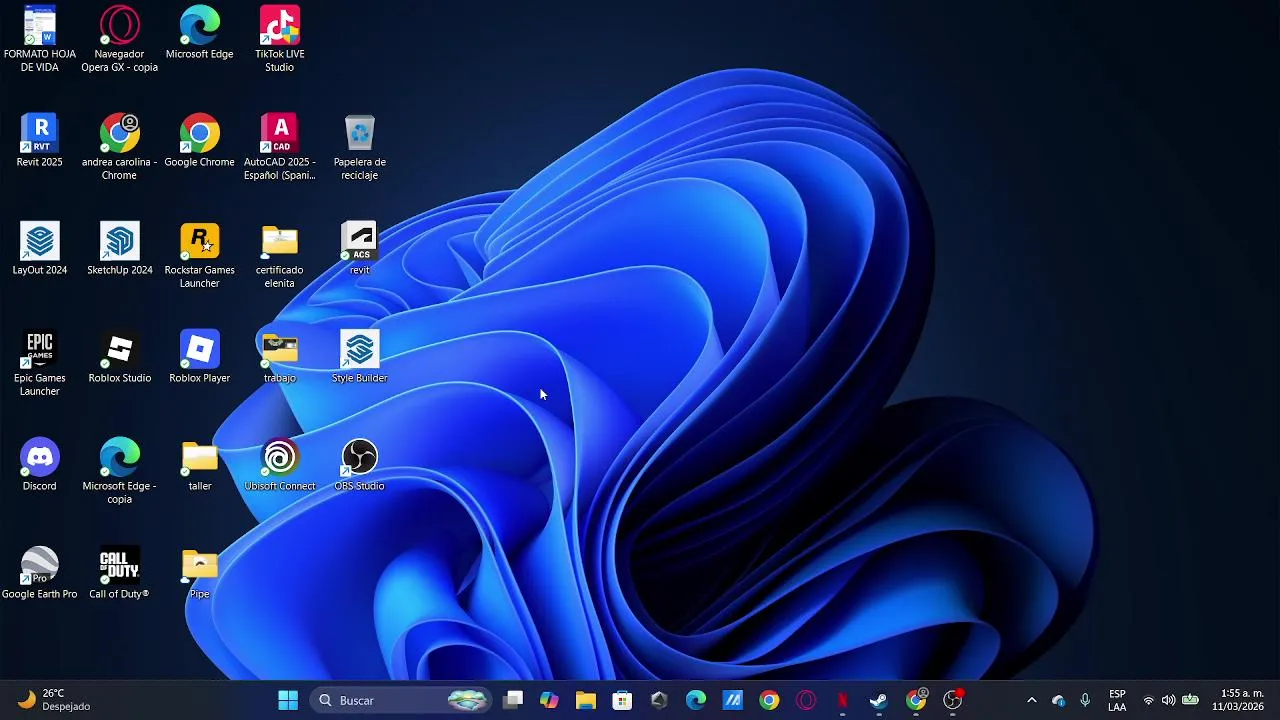Open Opera GX from the taskbar
Image resolution: width=1280 pixels, height=720 pixels.
(806, 700)
